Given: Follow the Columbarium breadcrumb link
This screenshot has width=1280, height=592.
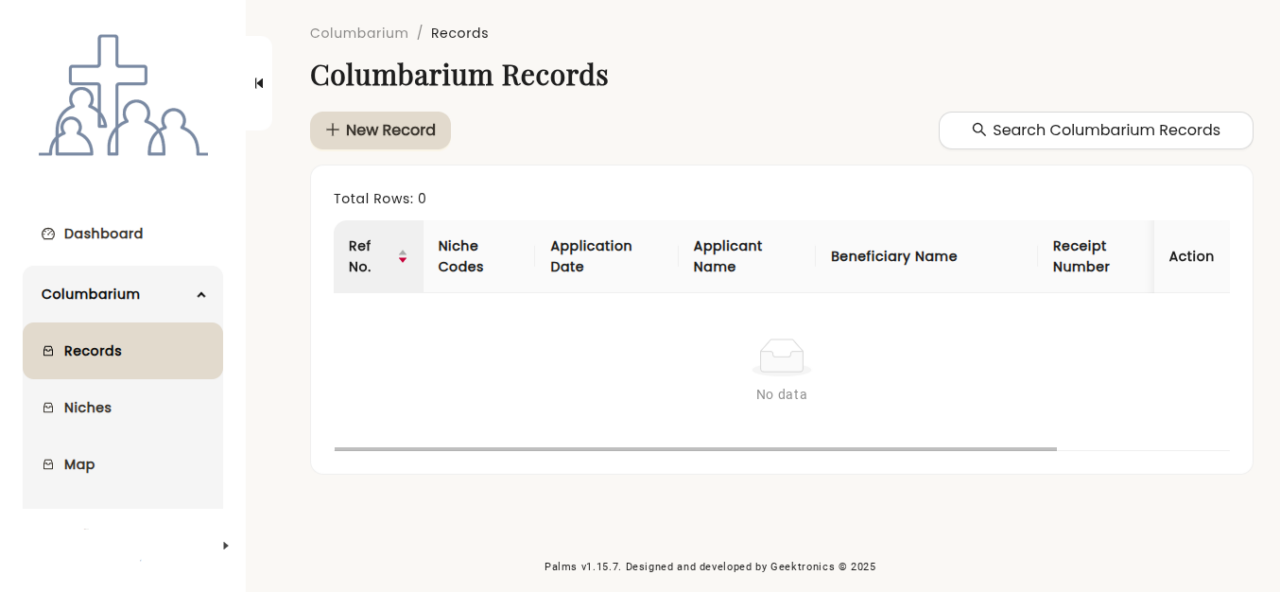Looking at the screenshot, I should [x=359, y=33].
